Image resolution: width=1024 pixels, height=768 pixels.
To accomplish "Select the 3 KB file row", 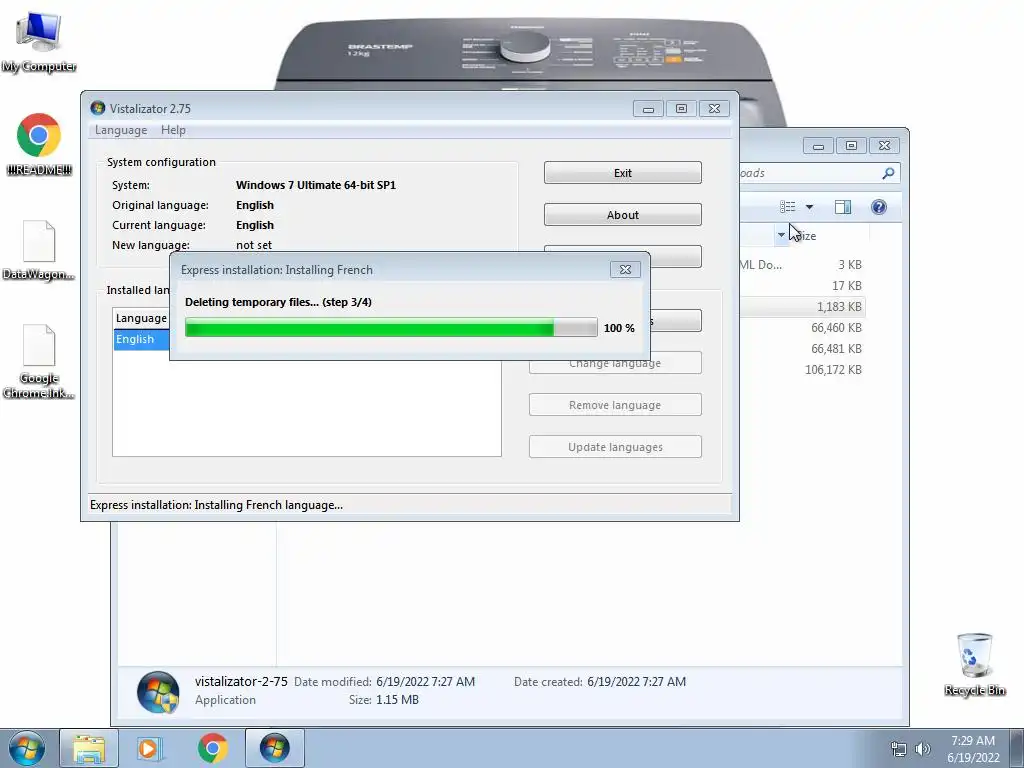I will [803, 265].
